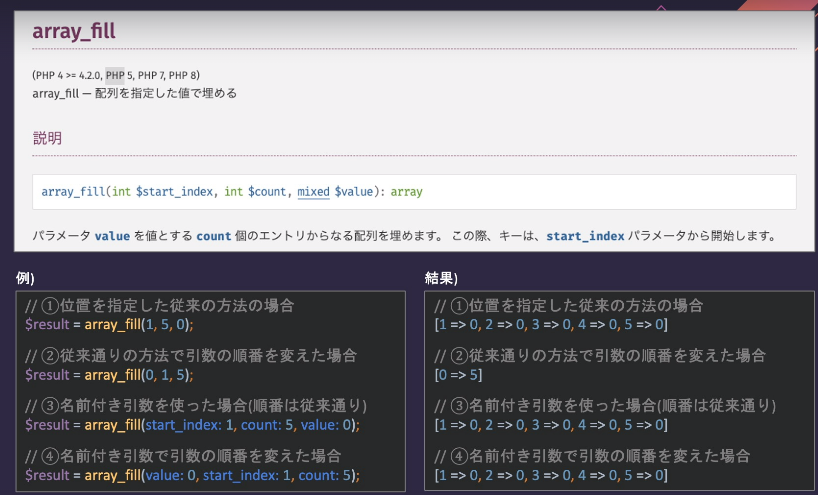Open the 'mixed' type link in signature
818x495 pixels.
[314, 192]
